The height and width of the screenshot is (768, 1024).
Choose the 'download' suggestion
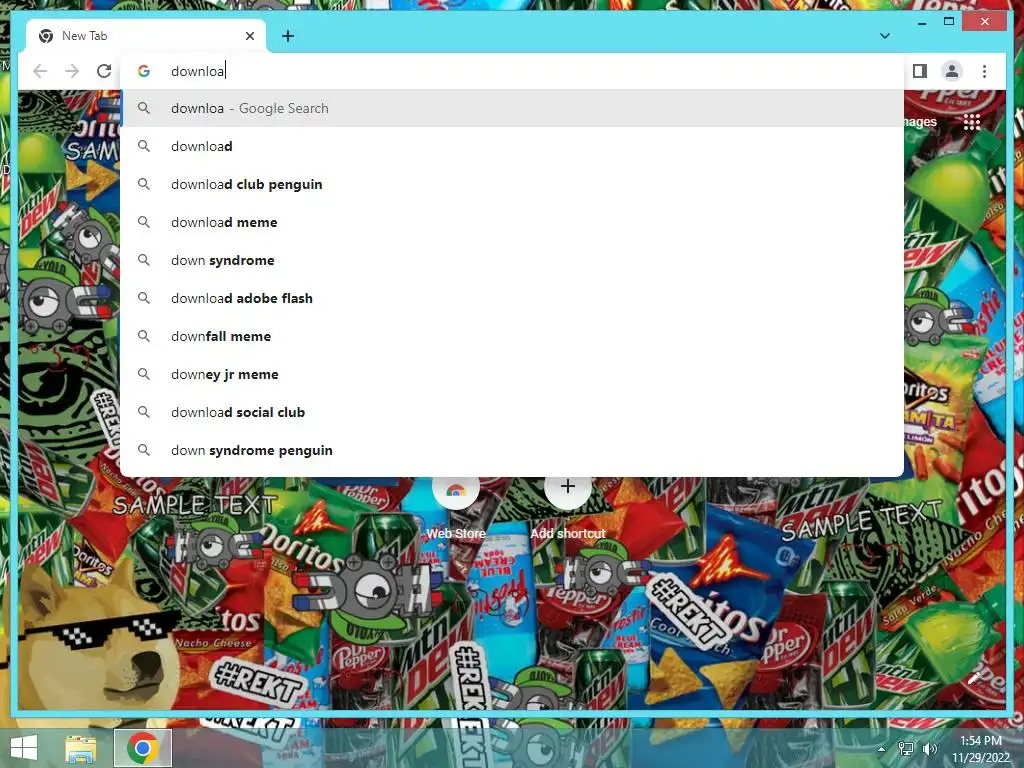tap(513, 146)
